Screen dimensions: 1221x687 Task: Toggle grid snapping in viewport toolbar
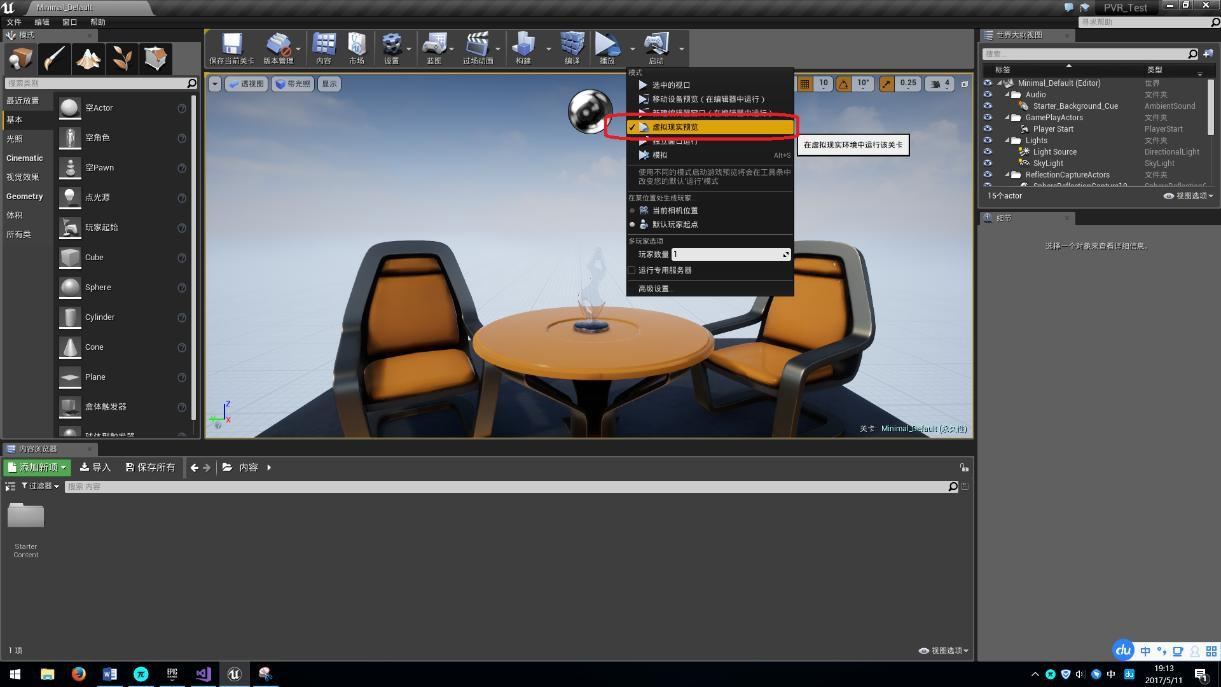click(805, 84)
